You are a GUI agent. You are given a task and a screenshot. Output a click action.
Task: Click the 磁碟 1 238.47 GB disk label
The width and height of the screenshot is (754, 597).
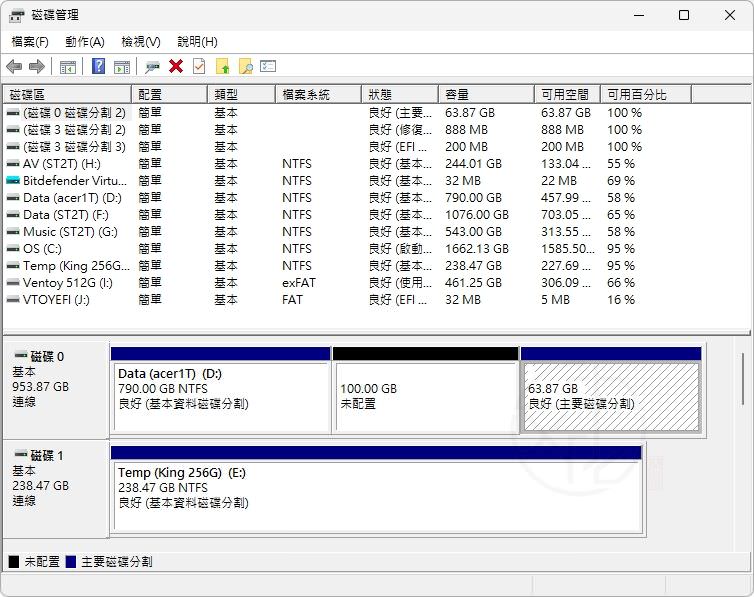pyautogui.click(x=56, y=488)
